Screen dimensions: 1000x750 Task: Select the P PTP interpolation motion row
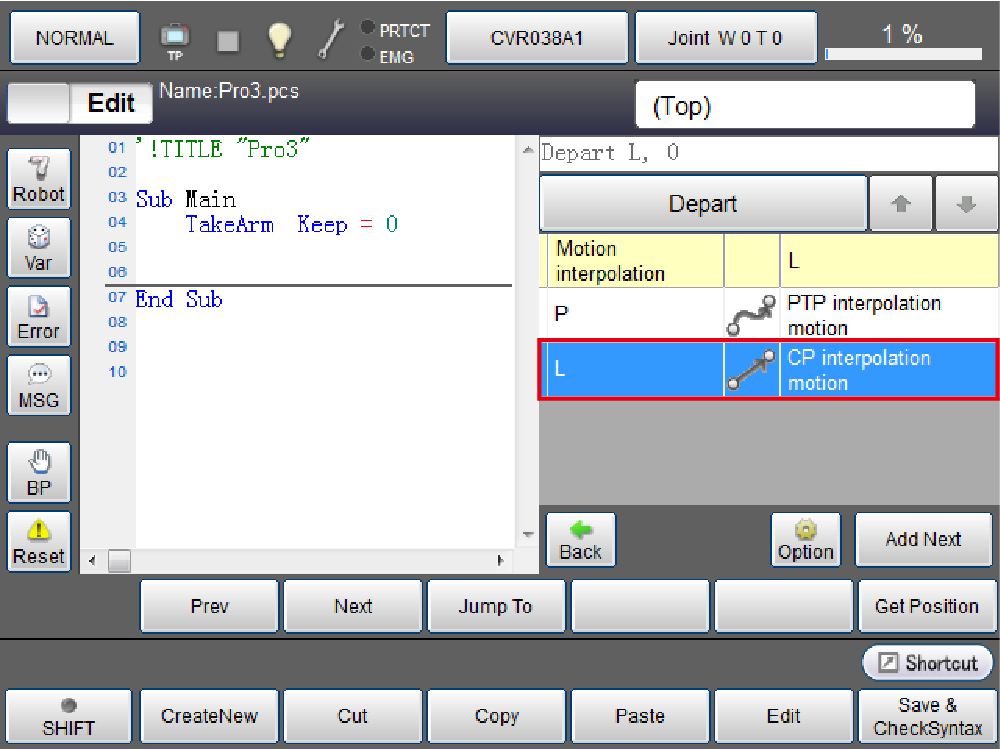tap(768, 315)
